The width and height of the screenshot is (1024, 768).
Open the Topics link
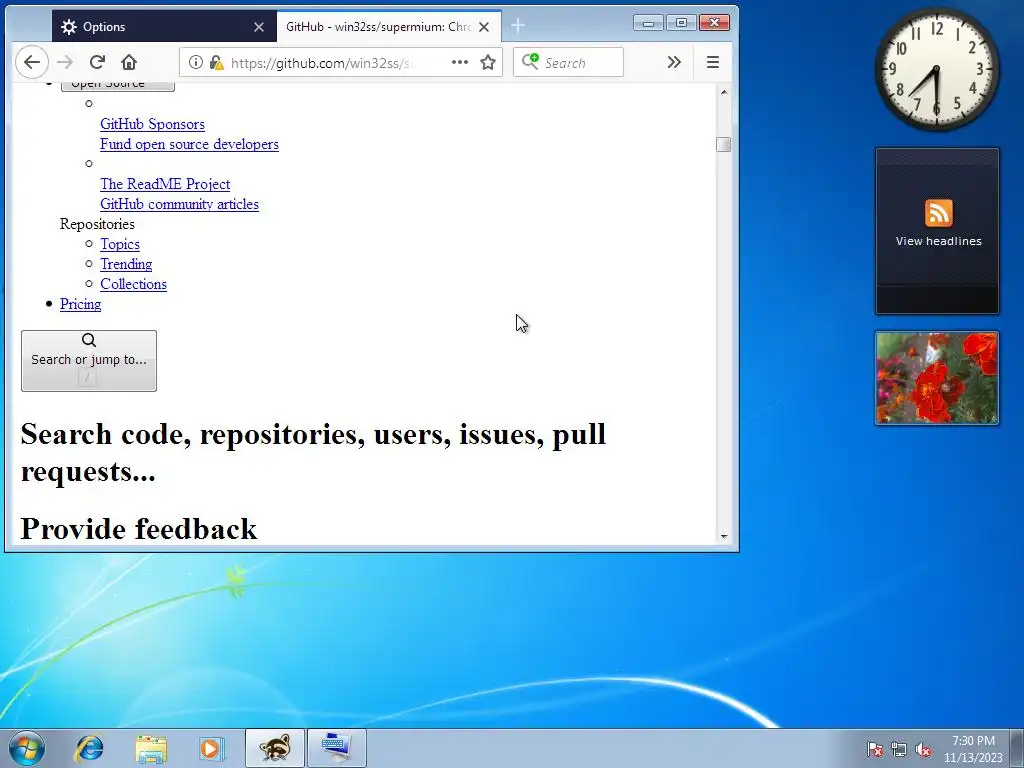pos(120,244)
